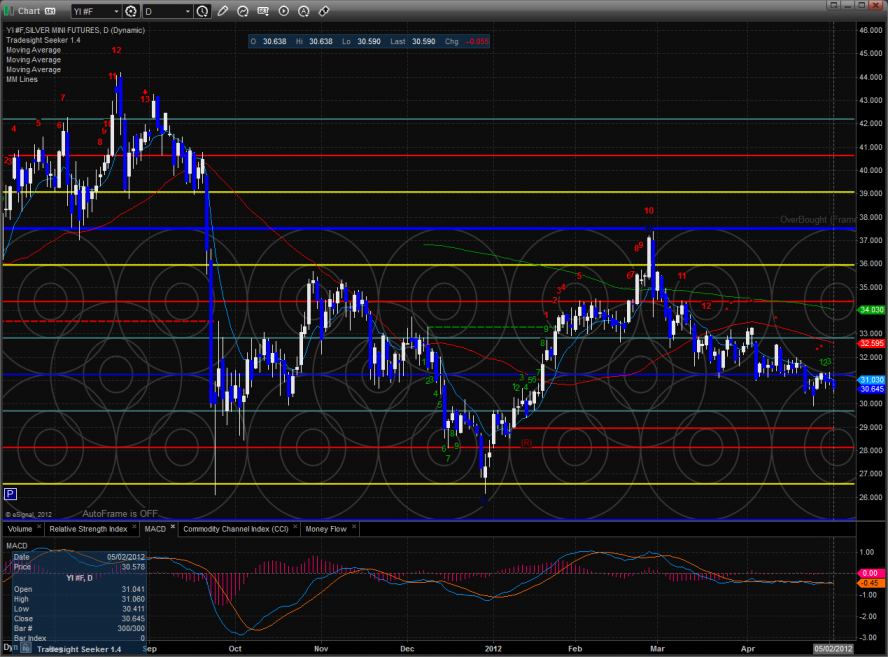The height and width of the screenshot is (657, 888).
Task: Switch to the Volume tab
Action: coord(20,528)
